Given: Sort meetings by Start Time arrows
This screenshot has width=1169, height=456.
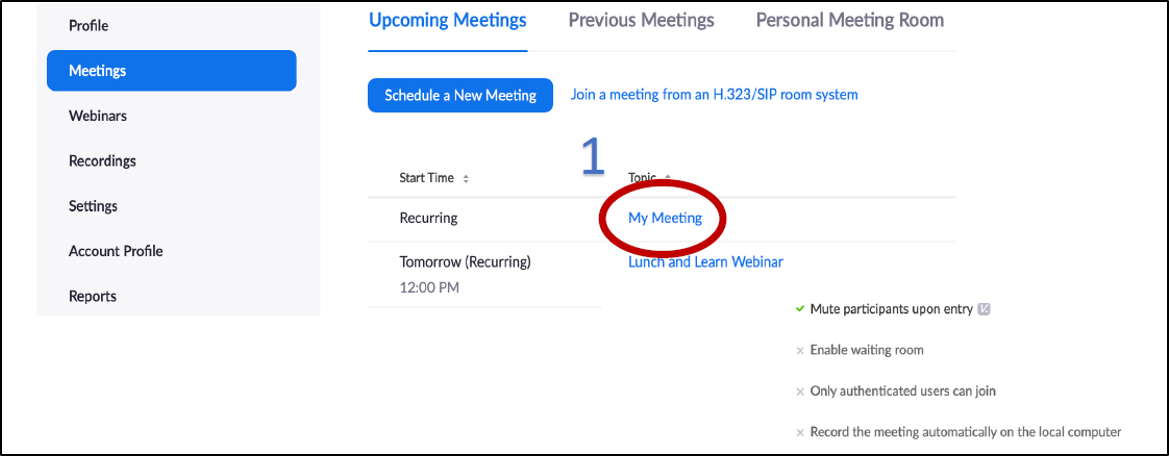Looking at the screenshot, I should 466,179.
